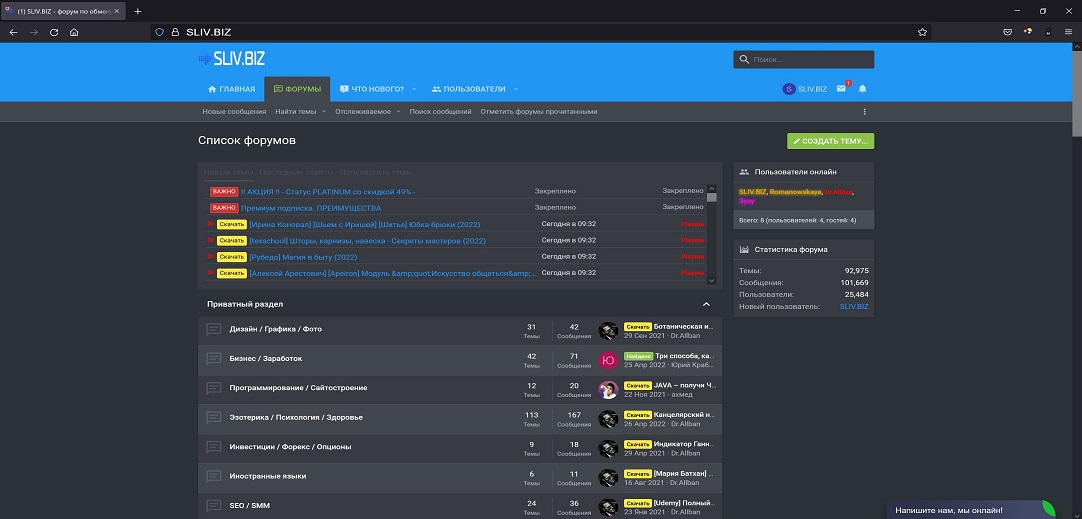The height and width of the screenshot is (519, 1082).
Task: Open АКЦИЯ Статус PLATINUM topic
Action: [328, 191]
